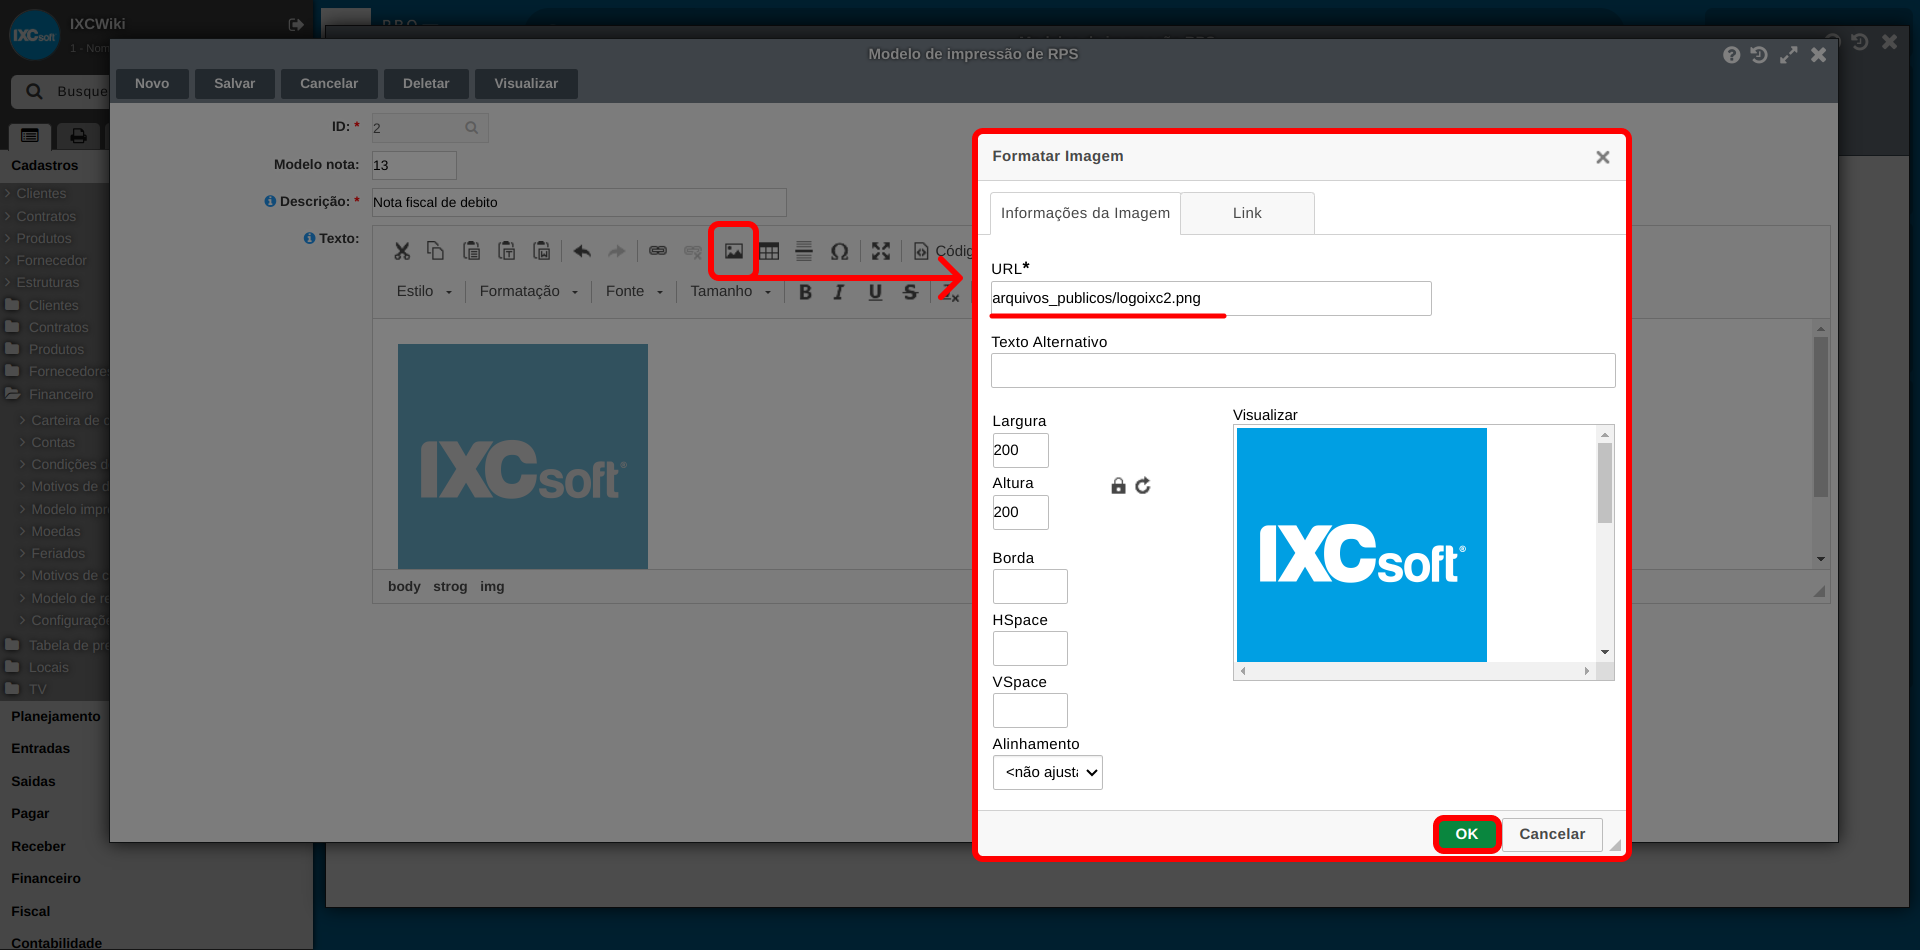Click the Novo button
1920x950 pixels.
[x=152, y=83]
